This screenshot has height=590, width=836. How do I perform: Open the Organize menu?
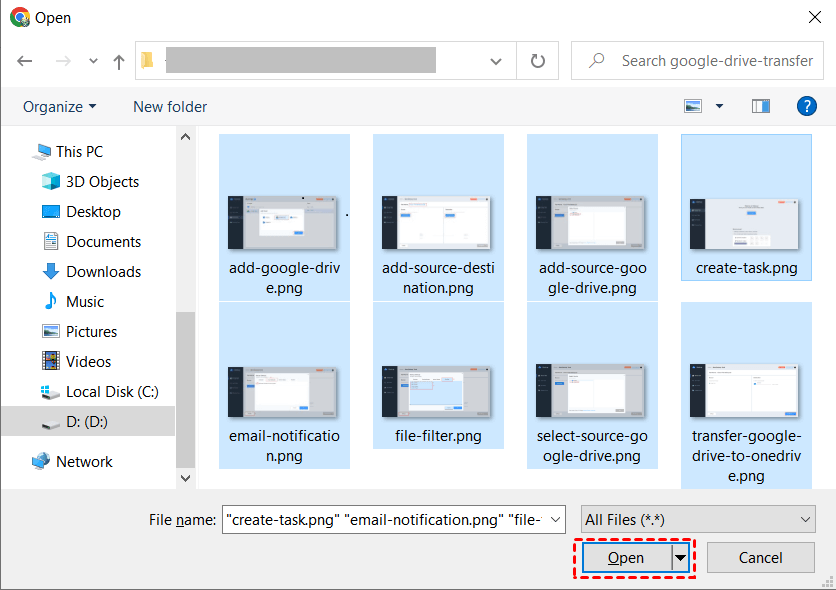(58, 106)
